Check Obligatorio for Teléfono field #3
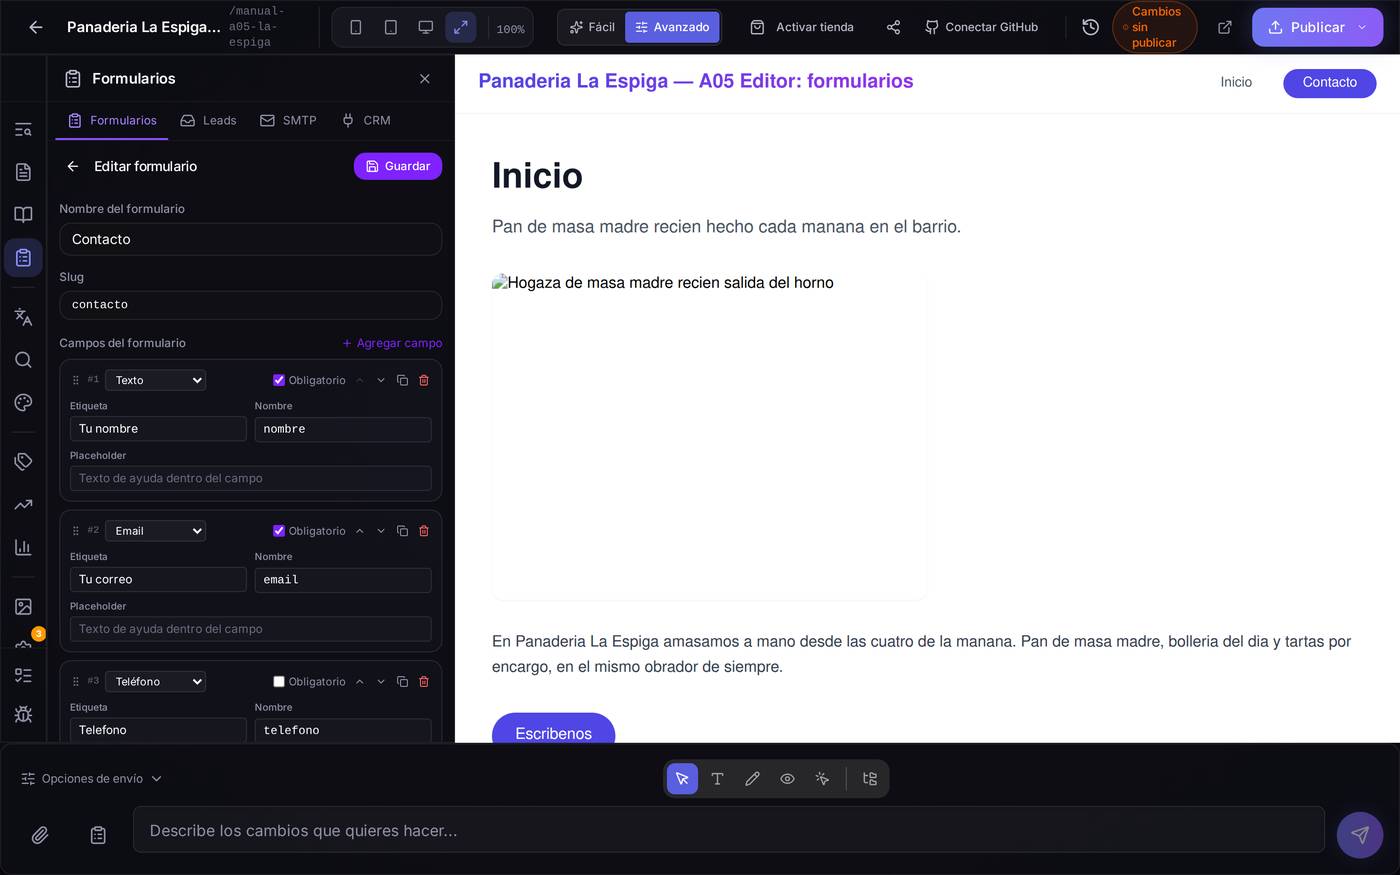 coord(279,682)
